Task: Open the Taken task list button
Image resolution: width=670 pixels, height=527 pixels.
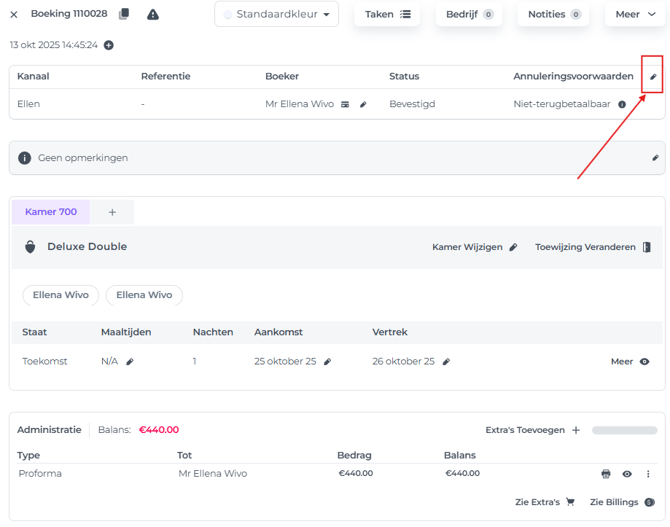Action: (387, 14)
